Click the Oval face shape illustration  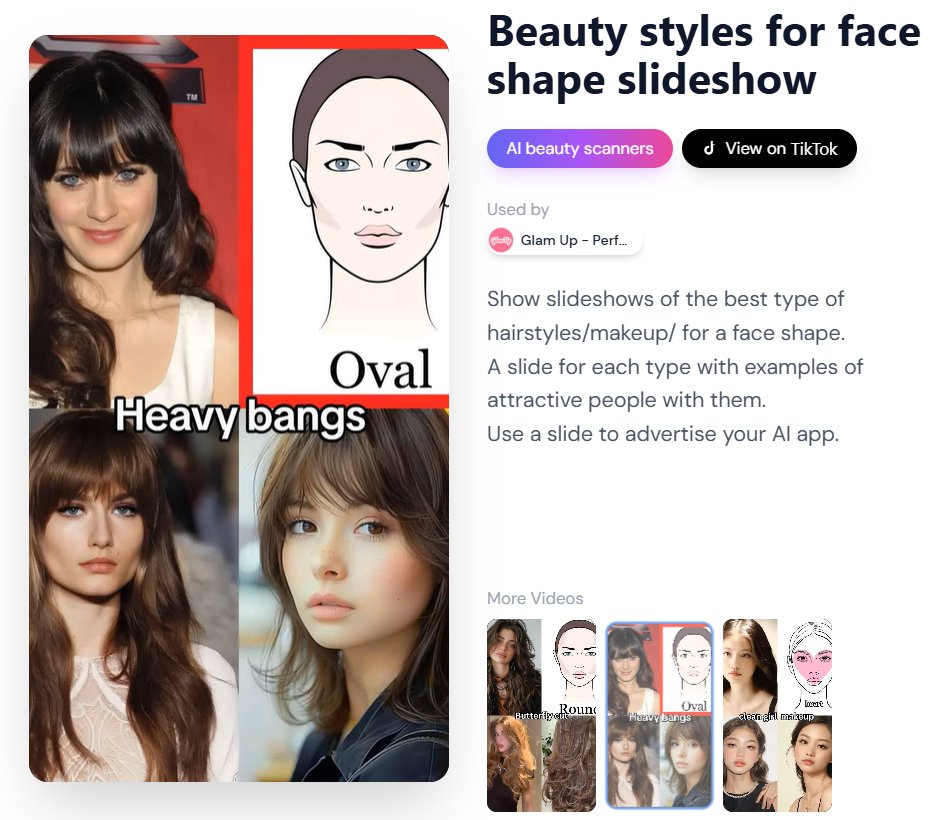(x=350, y=221)
